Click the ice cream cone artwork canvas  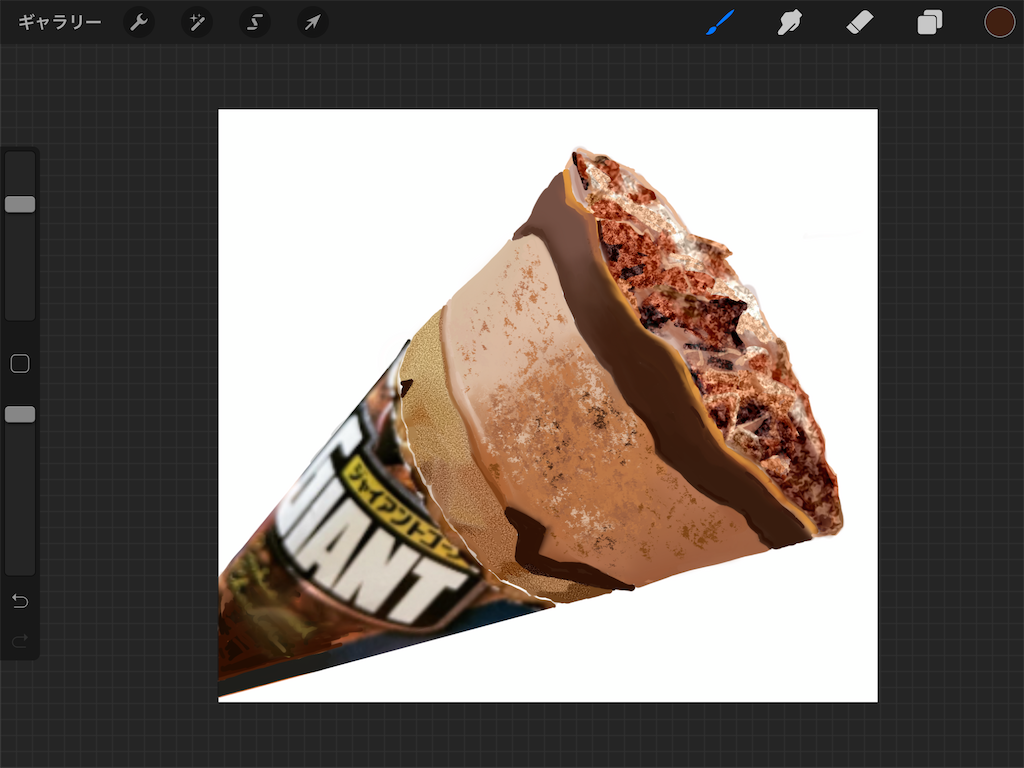coord(548,406)
